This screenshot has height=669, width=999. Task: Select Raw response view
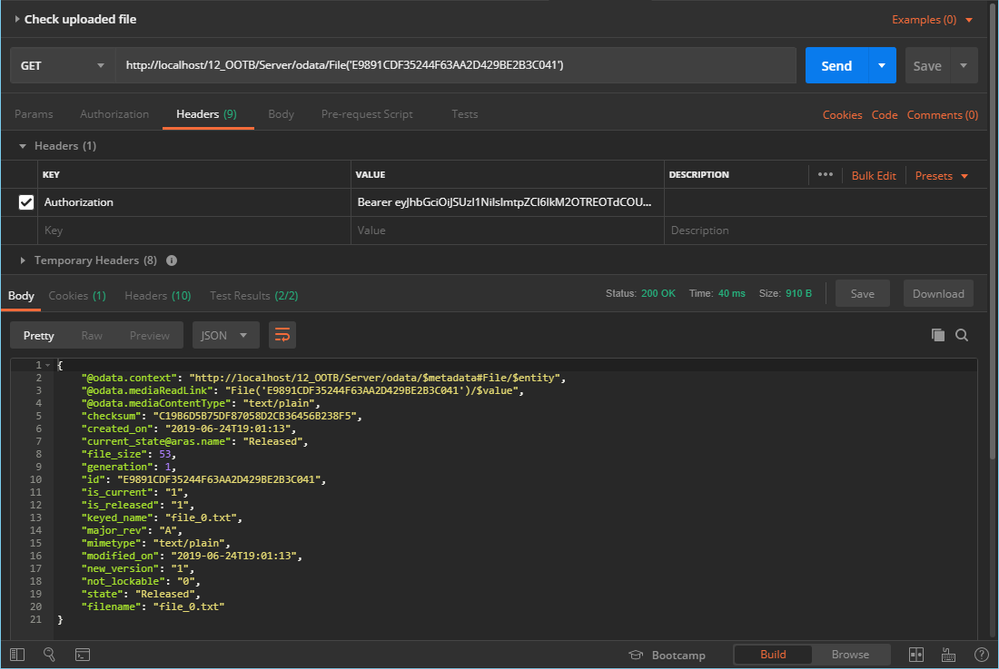(x=92, y=336)
